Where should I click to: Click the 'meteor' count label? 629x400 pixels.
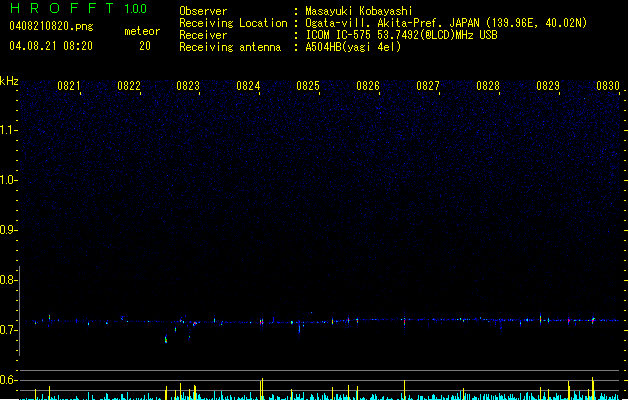click(142, 31)
